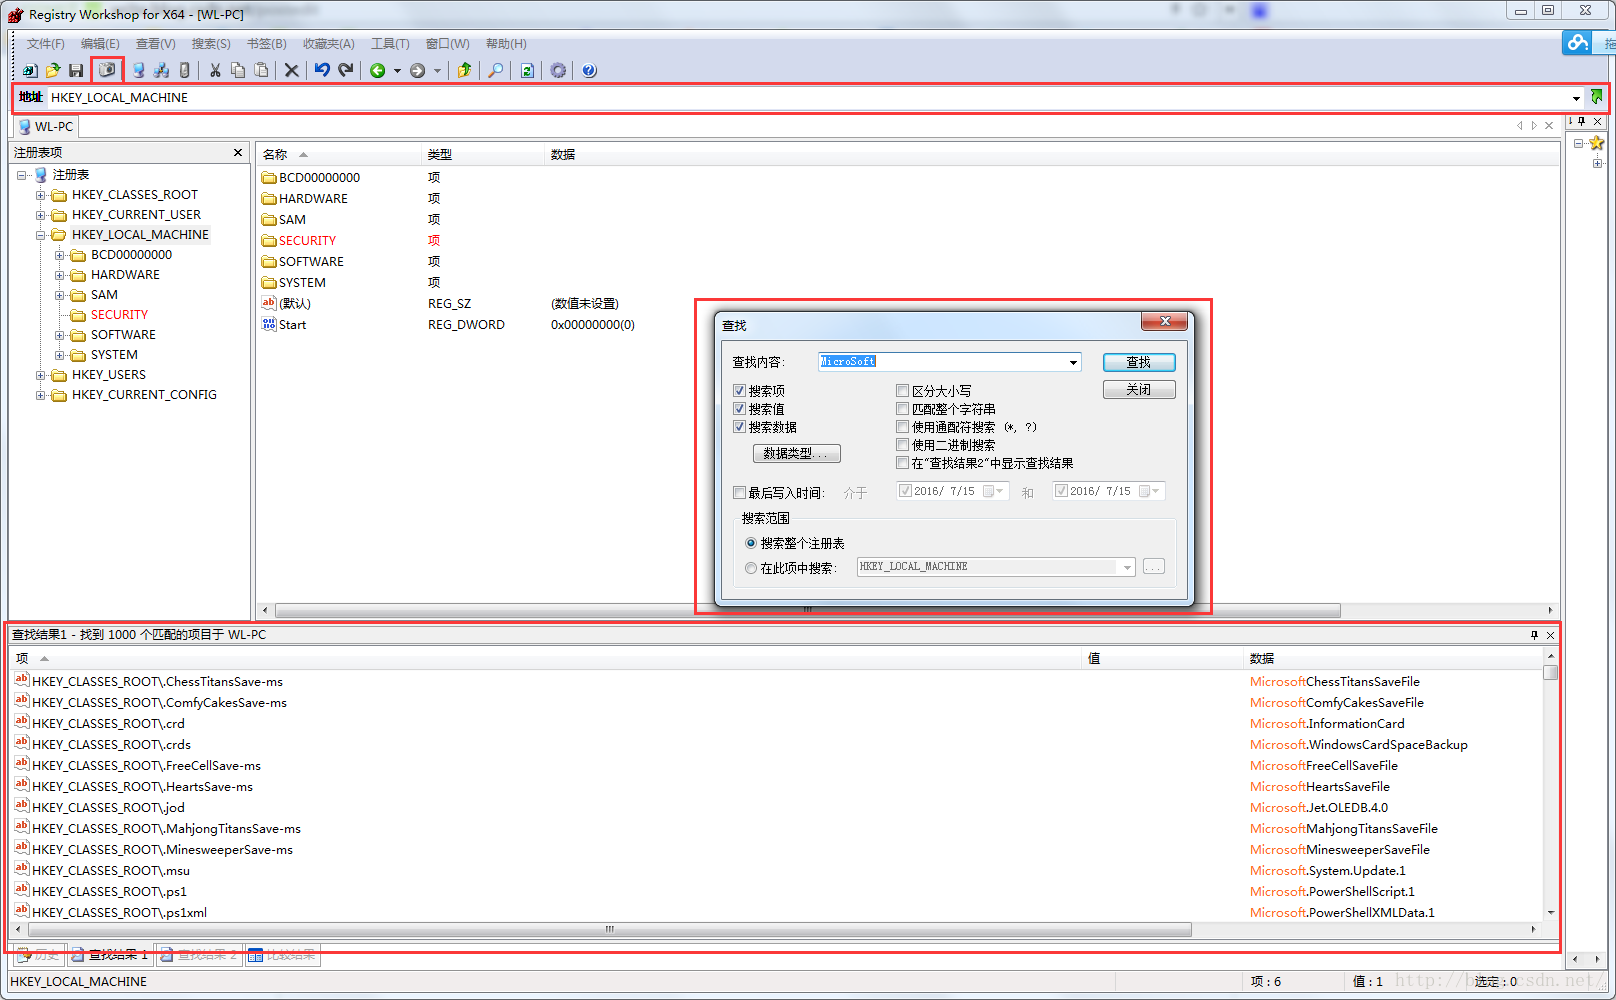Toggle the search keys checkbox (搜索项)
Screen dimensions: 1616x1000
[x=740, y=391]
